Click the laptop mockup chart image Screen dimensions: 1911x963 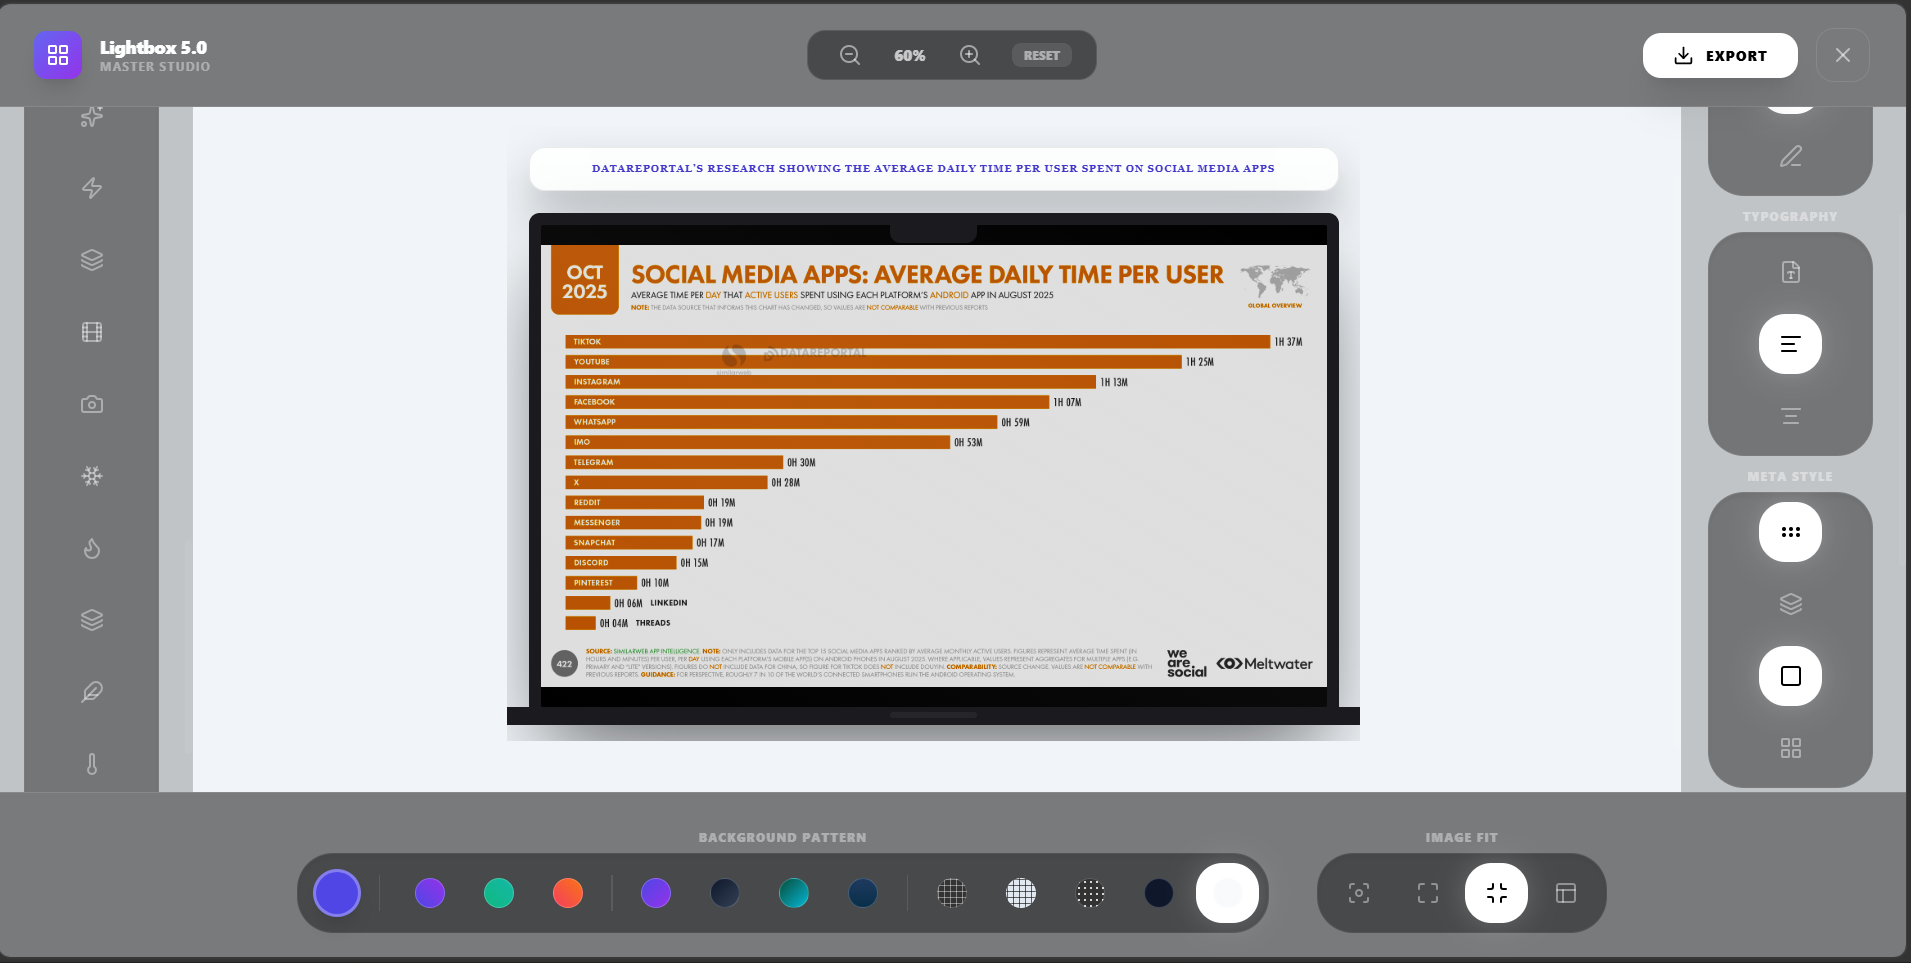coord(933,468)
